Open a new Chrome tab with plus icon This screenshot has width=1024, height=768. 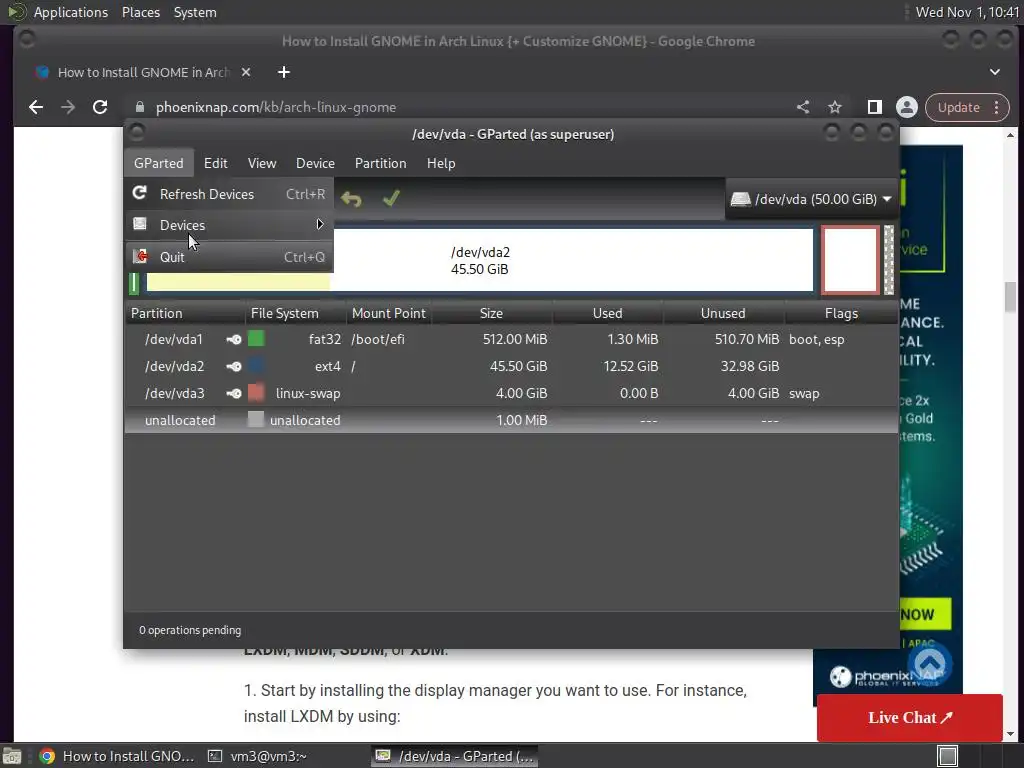(283, 72)
